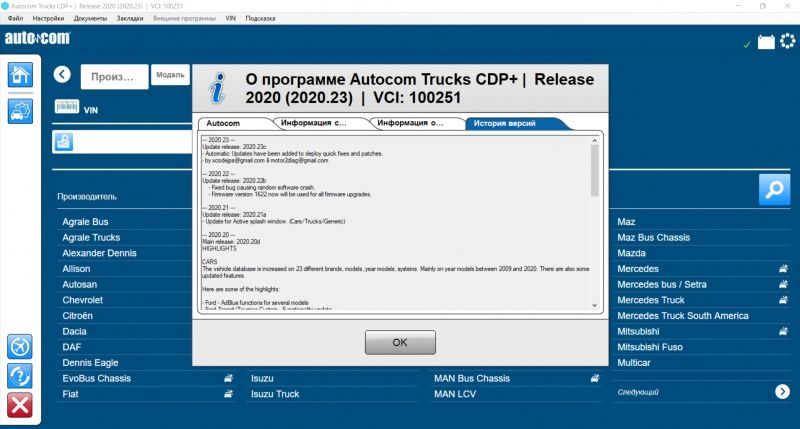Click the car icon next to Mercedes bus / Setra
Screen dimensions: 800x429
783,284
